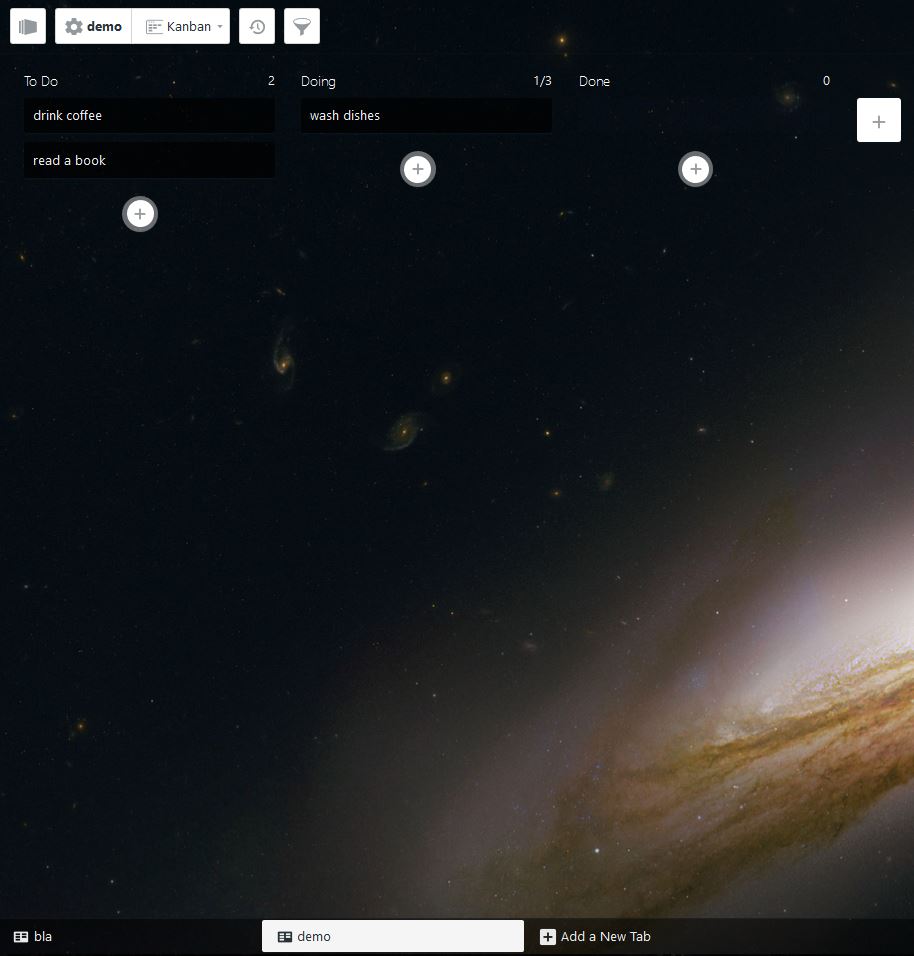The height and width of the screenshot is (956, 914).
Task: Click Add a New Tab
Action: 595,936
